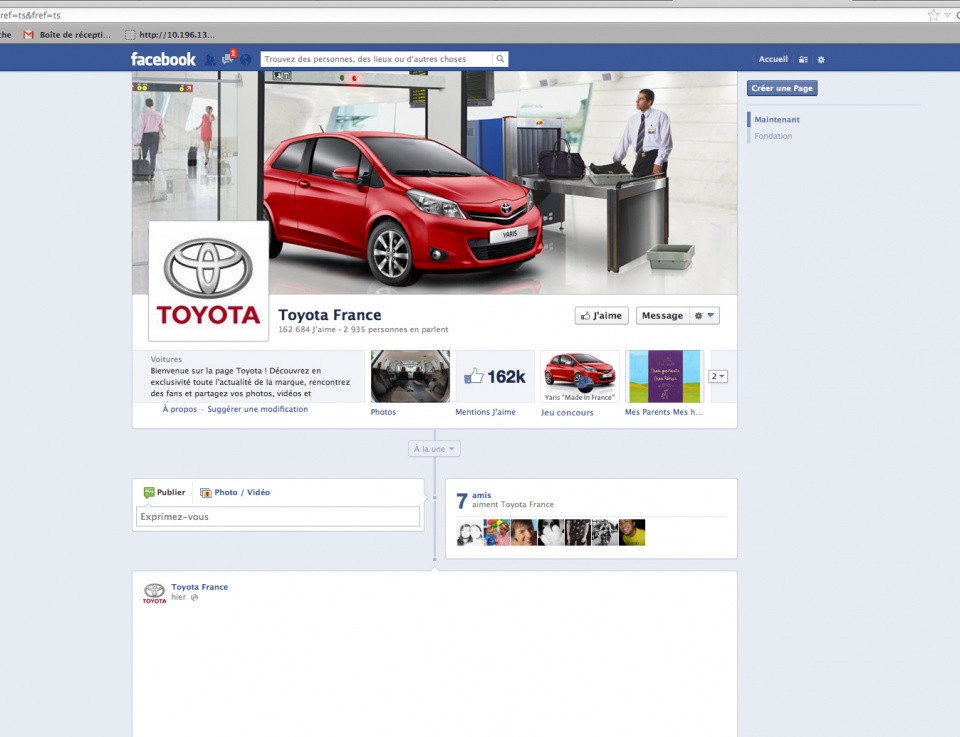Select the Publier tab
The image size is (960, 737).
tap(164, 492)
